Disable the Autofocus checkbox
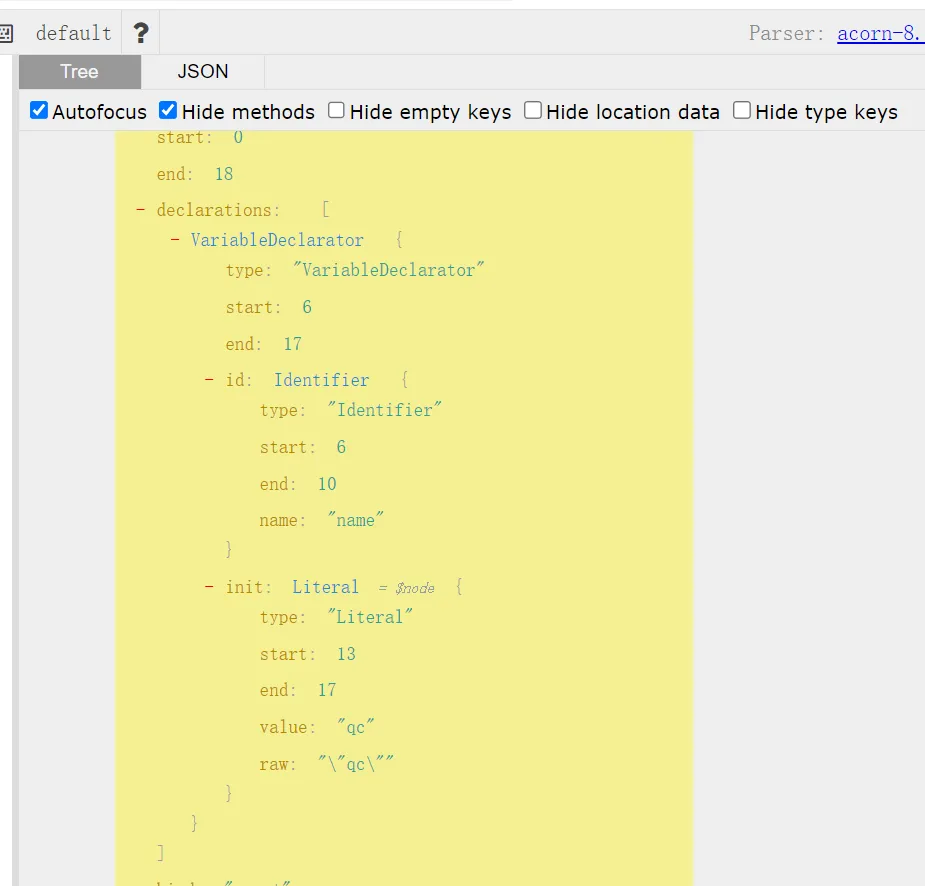 tap(39, 111)
